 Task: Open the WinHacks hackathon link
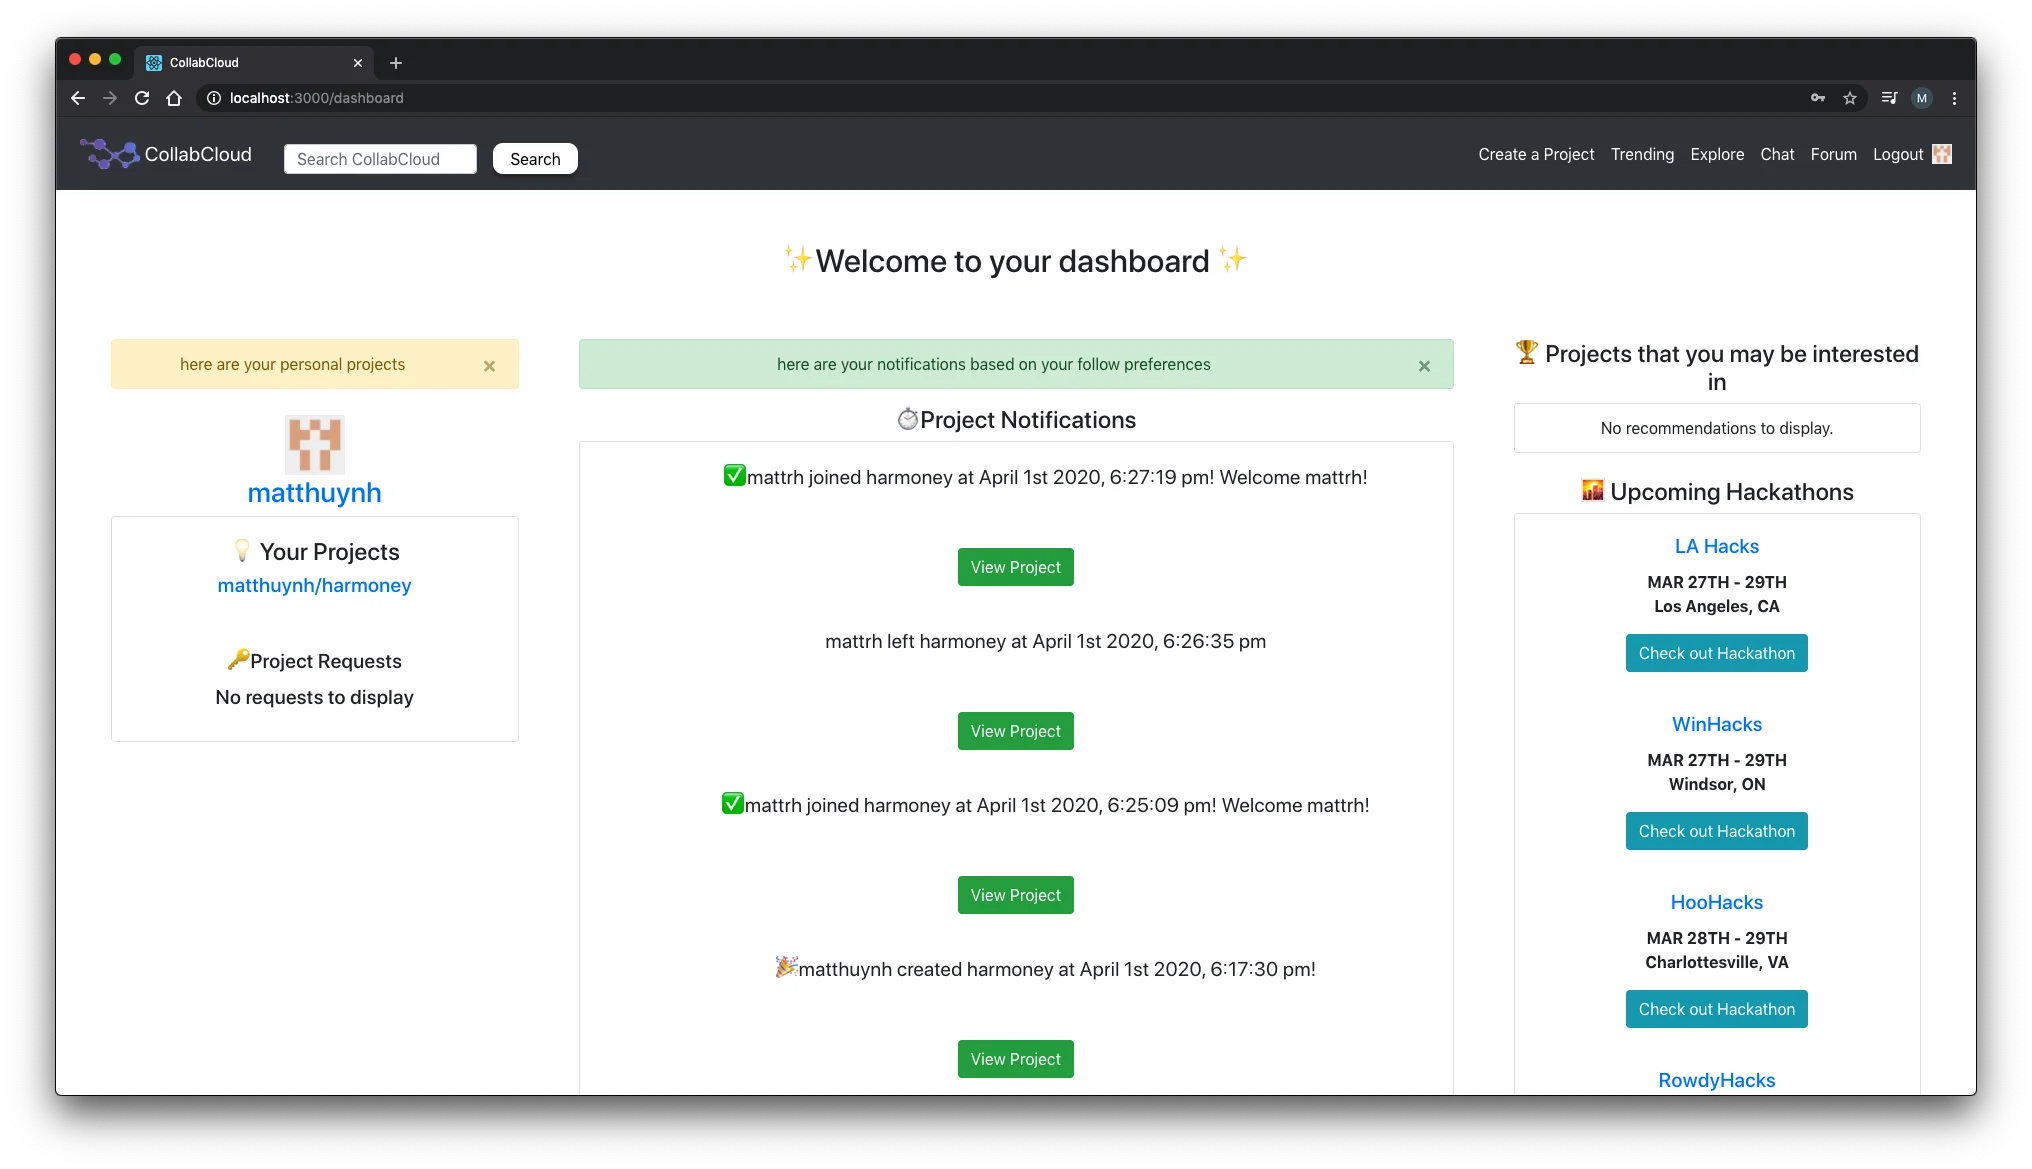(1716, 724)
